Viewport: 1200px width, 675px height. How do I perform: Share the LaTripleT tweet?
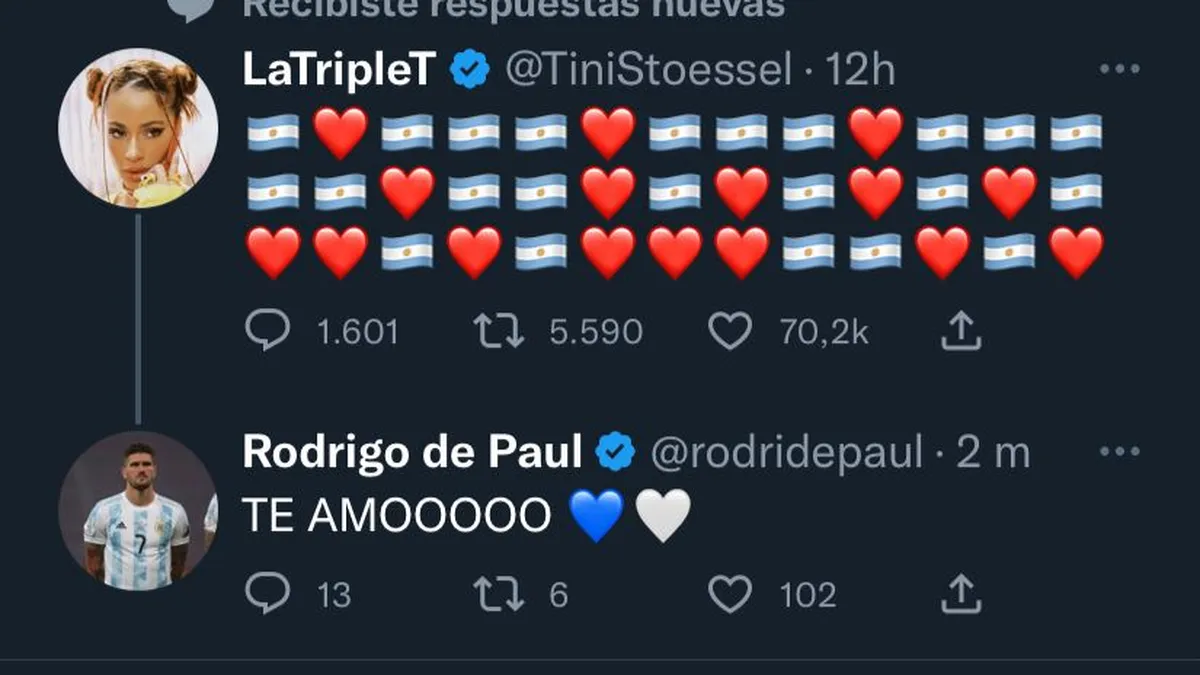tap(960, 331)
